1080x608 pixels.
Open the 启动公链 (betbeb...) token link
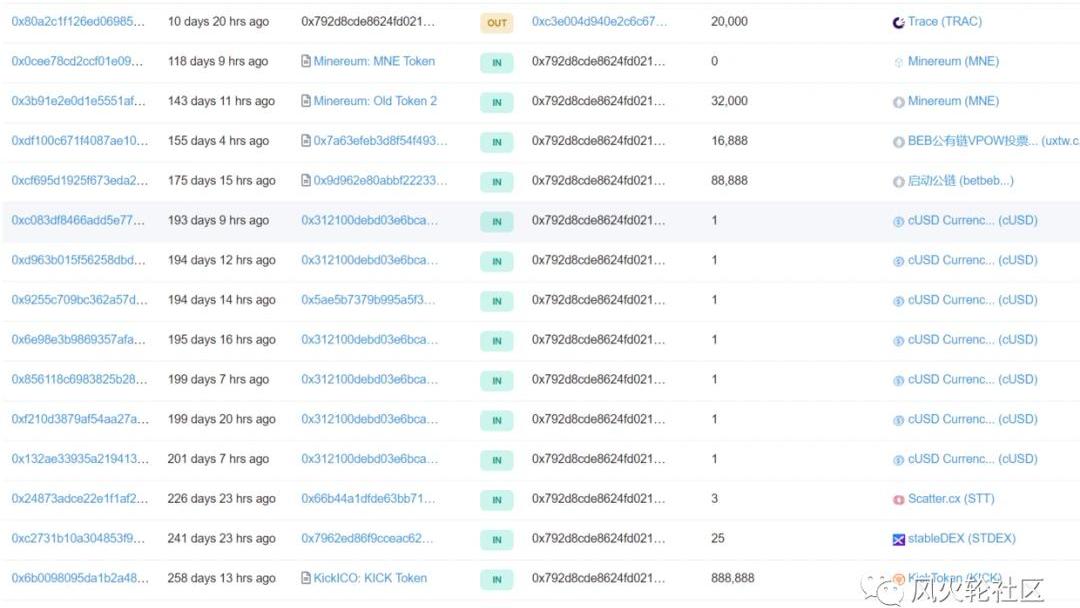961,180
